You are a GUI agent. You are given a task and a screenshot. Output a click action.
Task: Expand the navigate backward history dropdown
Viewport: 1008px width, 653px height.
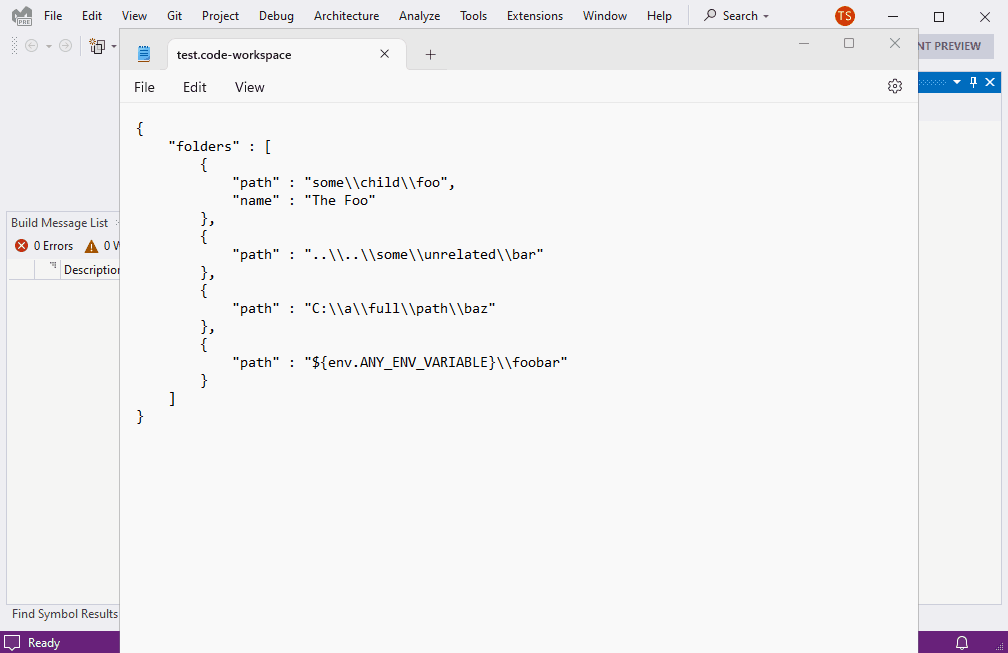click(x=48, y=46)
